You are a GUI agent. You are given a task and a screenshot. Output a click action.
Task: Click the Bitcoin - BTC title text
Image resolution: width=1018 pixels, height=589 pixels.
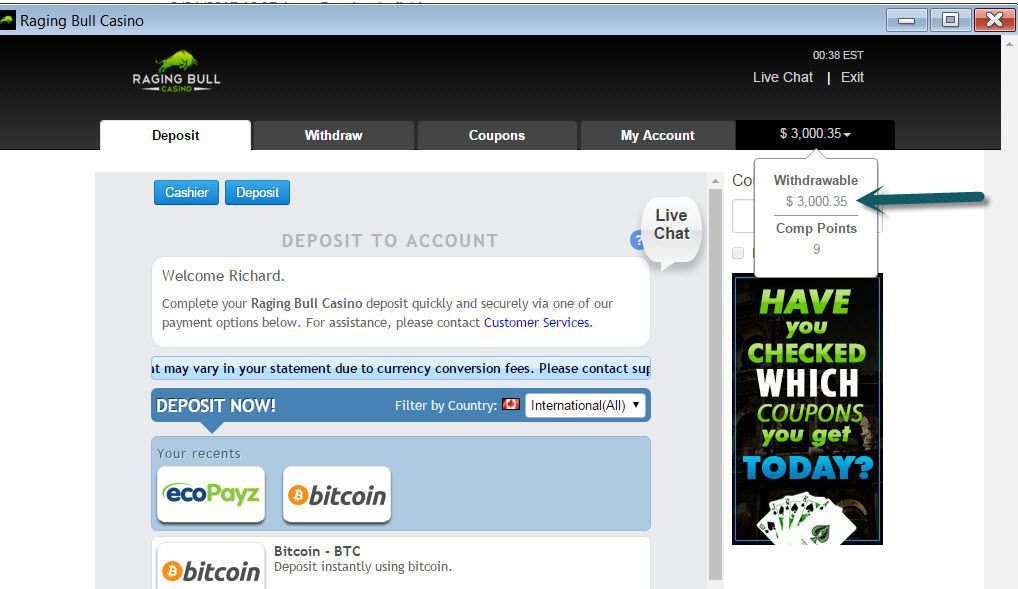pyautogui.click(x=317, y=551)
